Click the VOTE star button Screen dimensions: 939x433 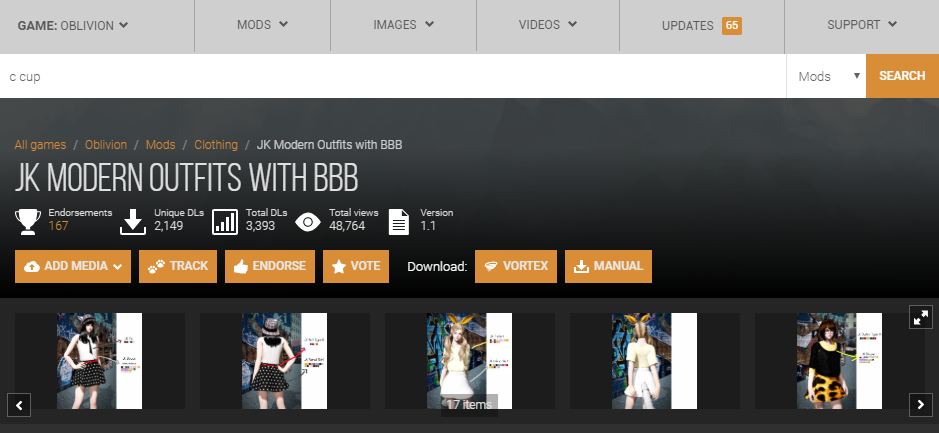point(356,267)
